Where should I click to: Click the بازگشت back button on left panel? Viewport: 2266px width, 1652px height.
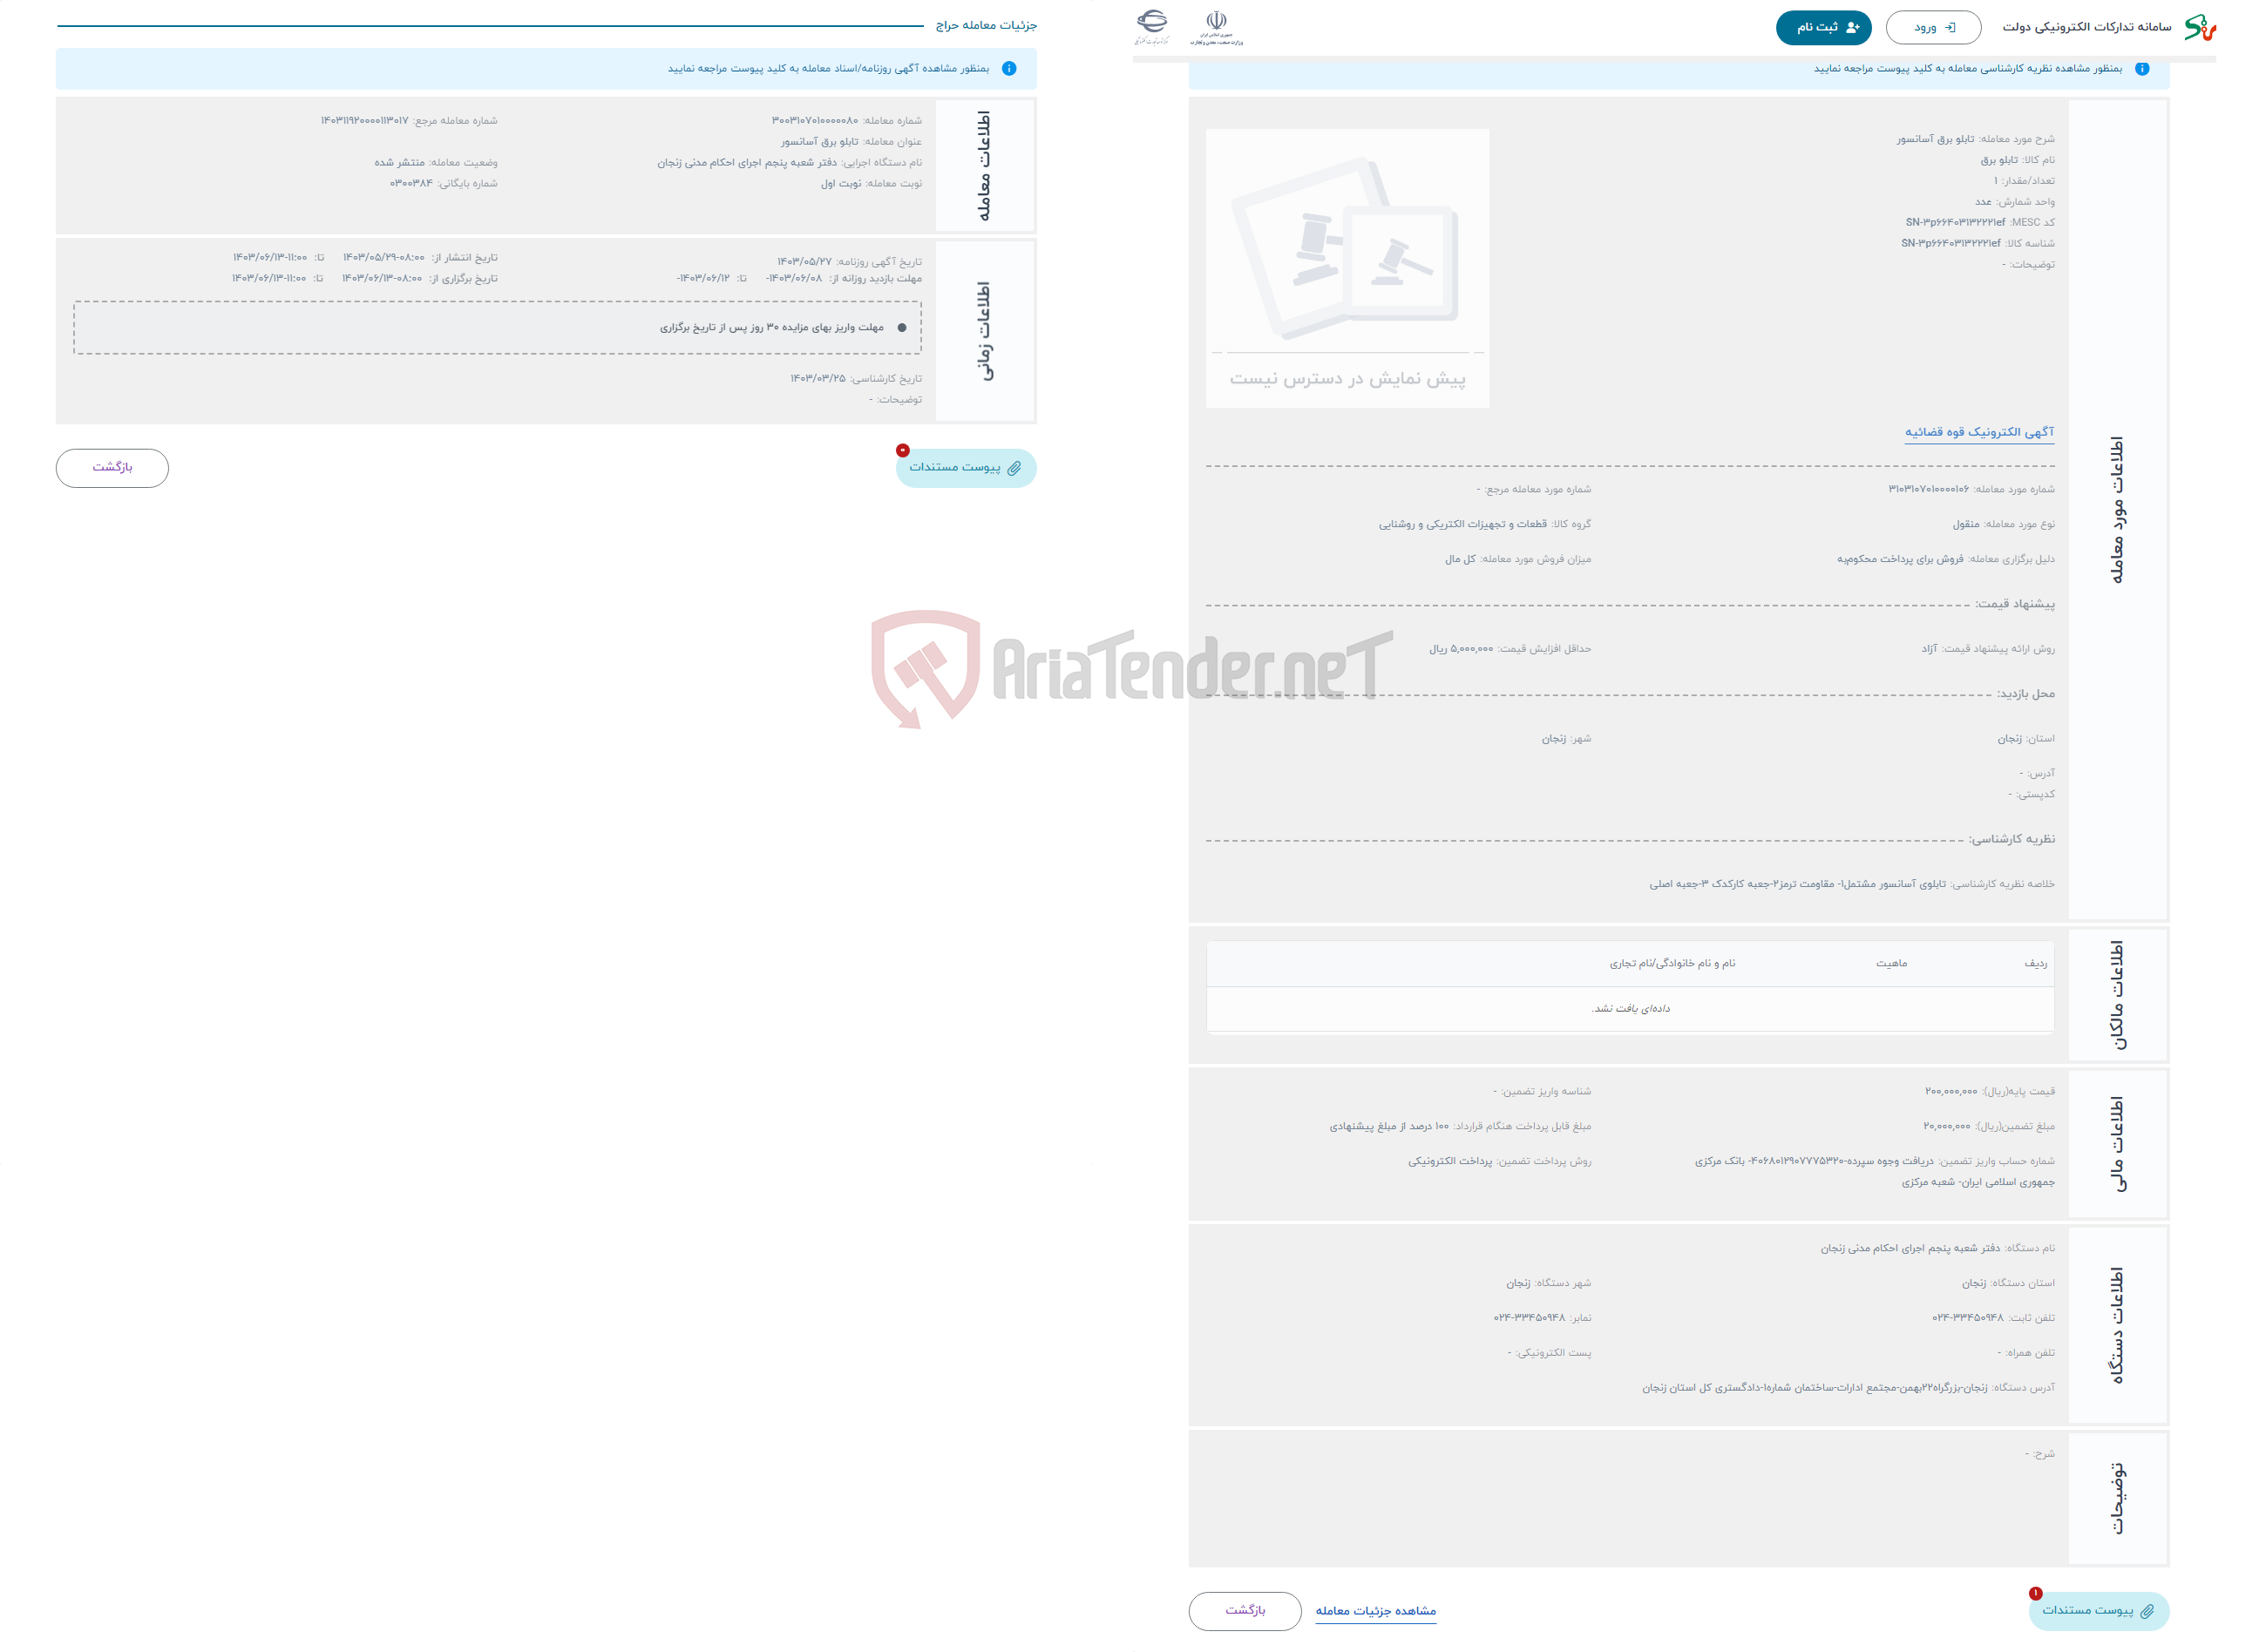[x=111, y=464]
